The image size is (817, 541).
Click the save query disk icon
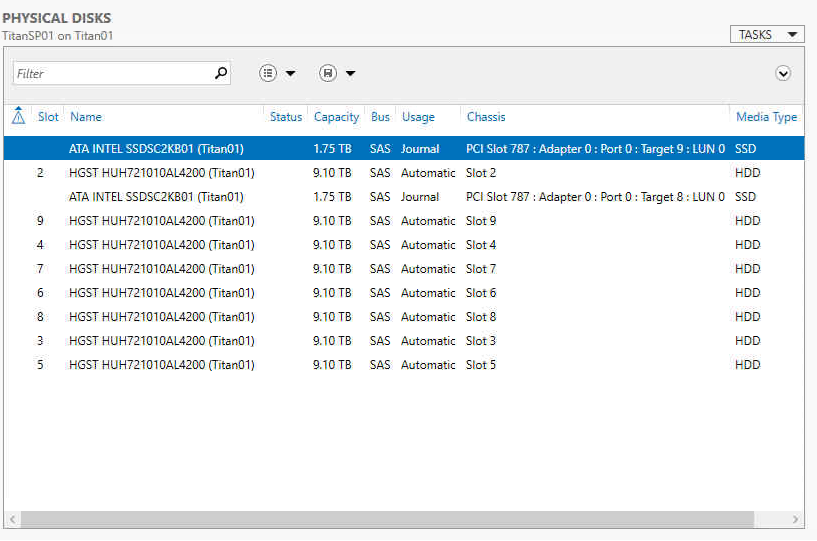point(328,73)
